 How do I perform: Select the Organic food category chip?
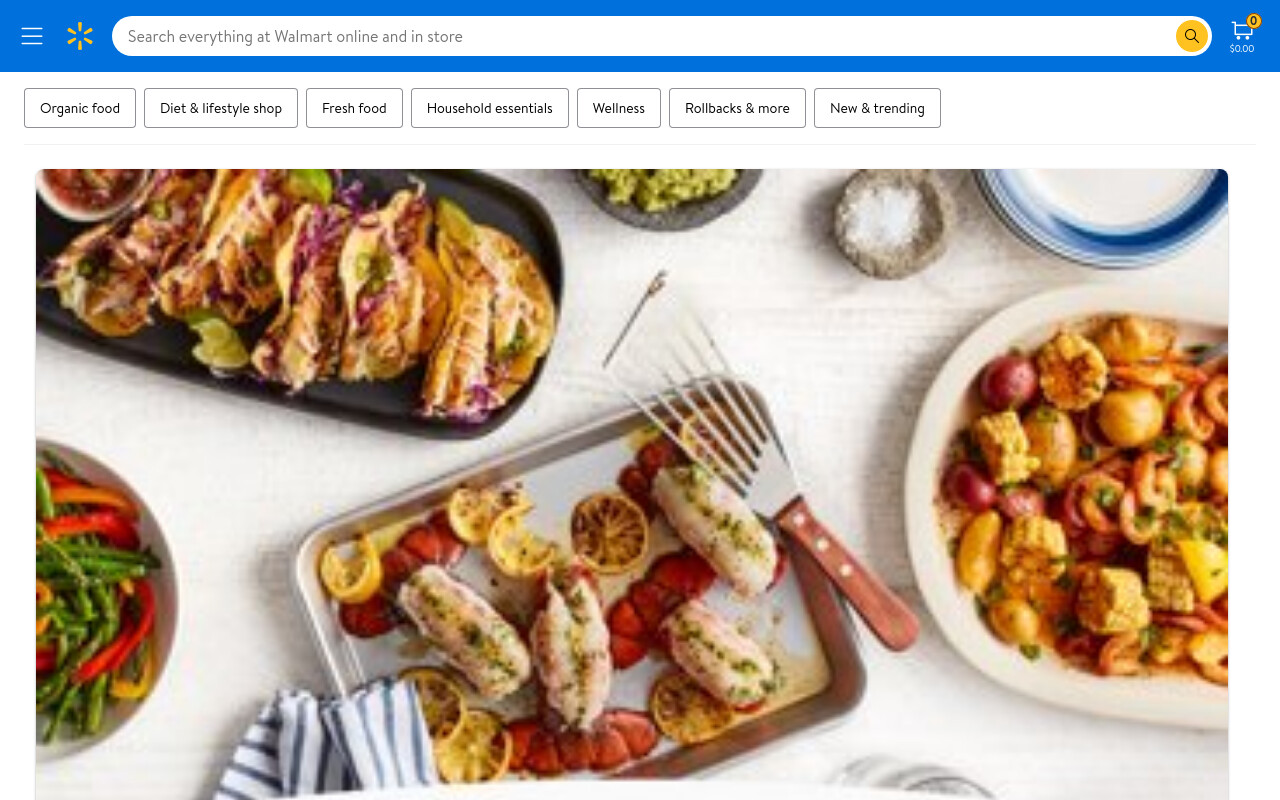pyautogui.click(x=80, y=108)
